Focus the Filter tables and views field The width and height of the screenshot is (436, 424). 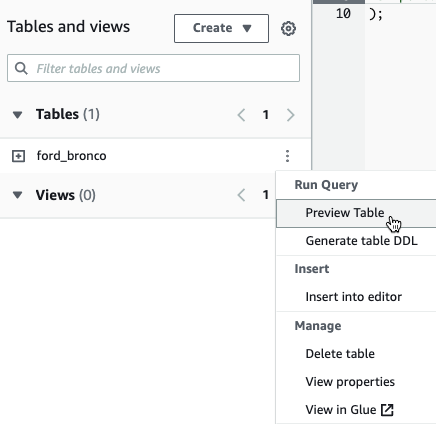pyautogui.click(x=153, y=68)
